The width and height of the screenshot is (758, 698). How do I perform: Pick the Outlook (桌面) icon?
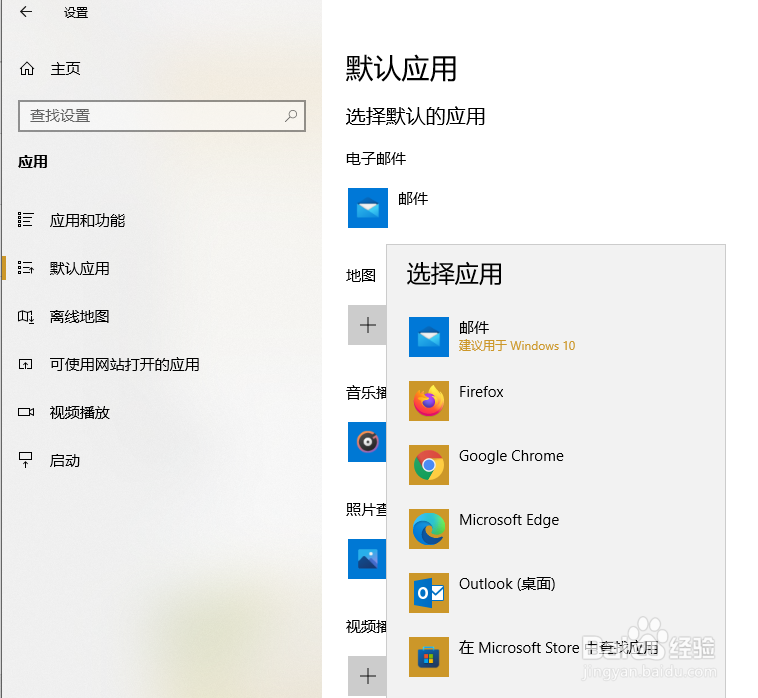tap(429, 593)
